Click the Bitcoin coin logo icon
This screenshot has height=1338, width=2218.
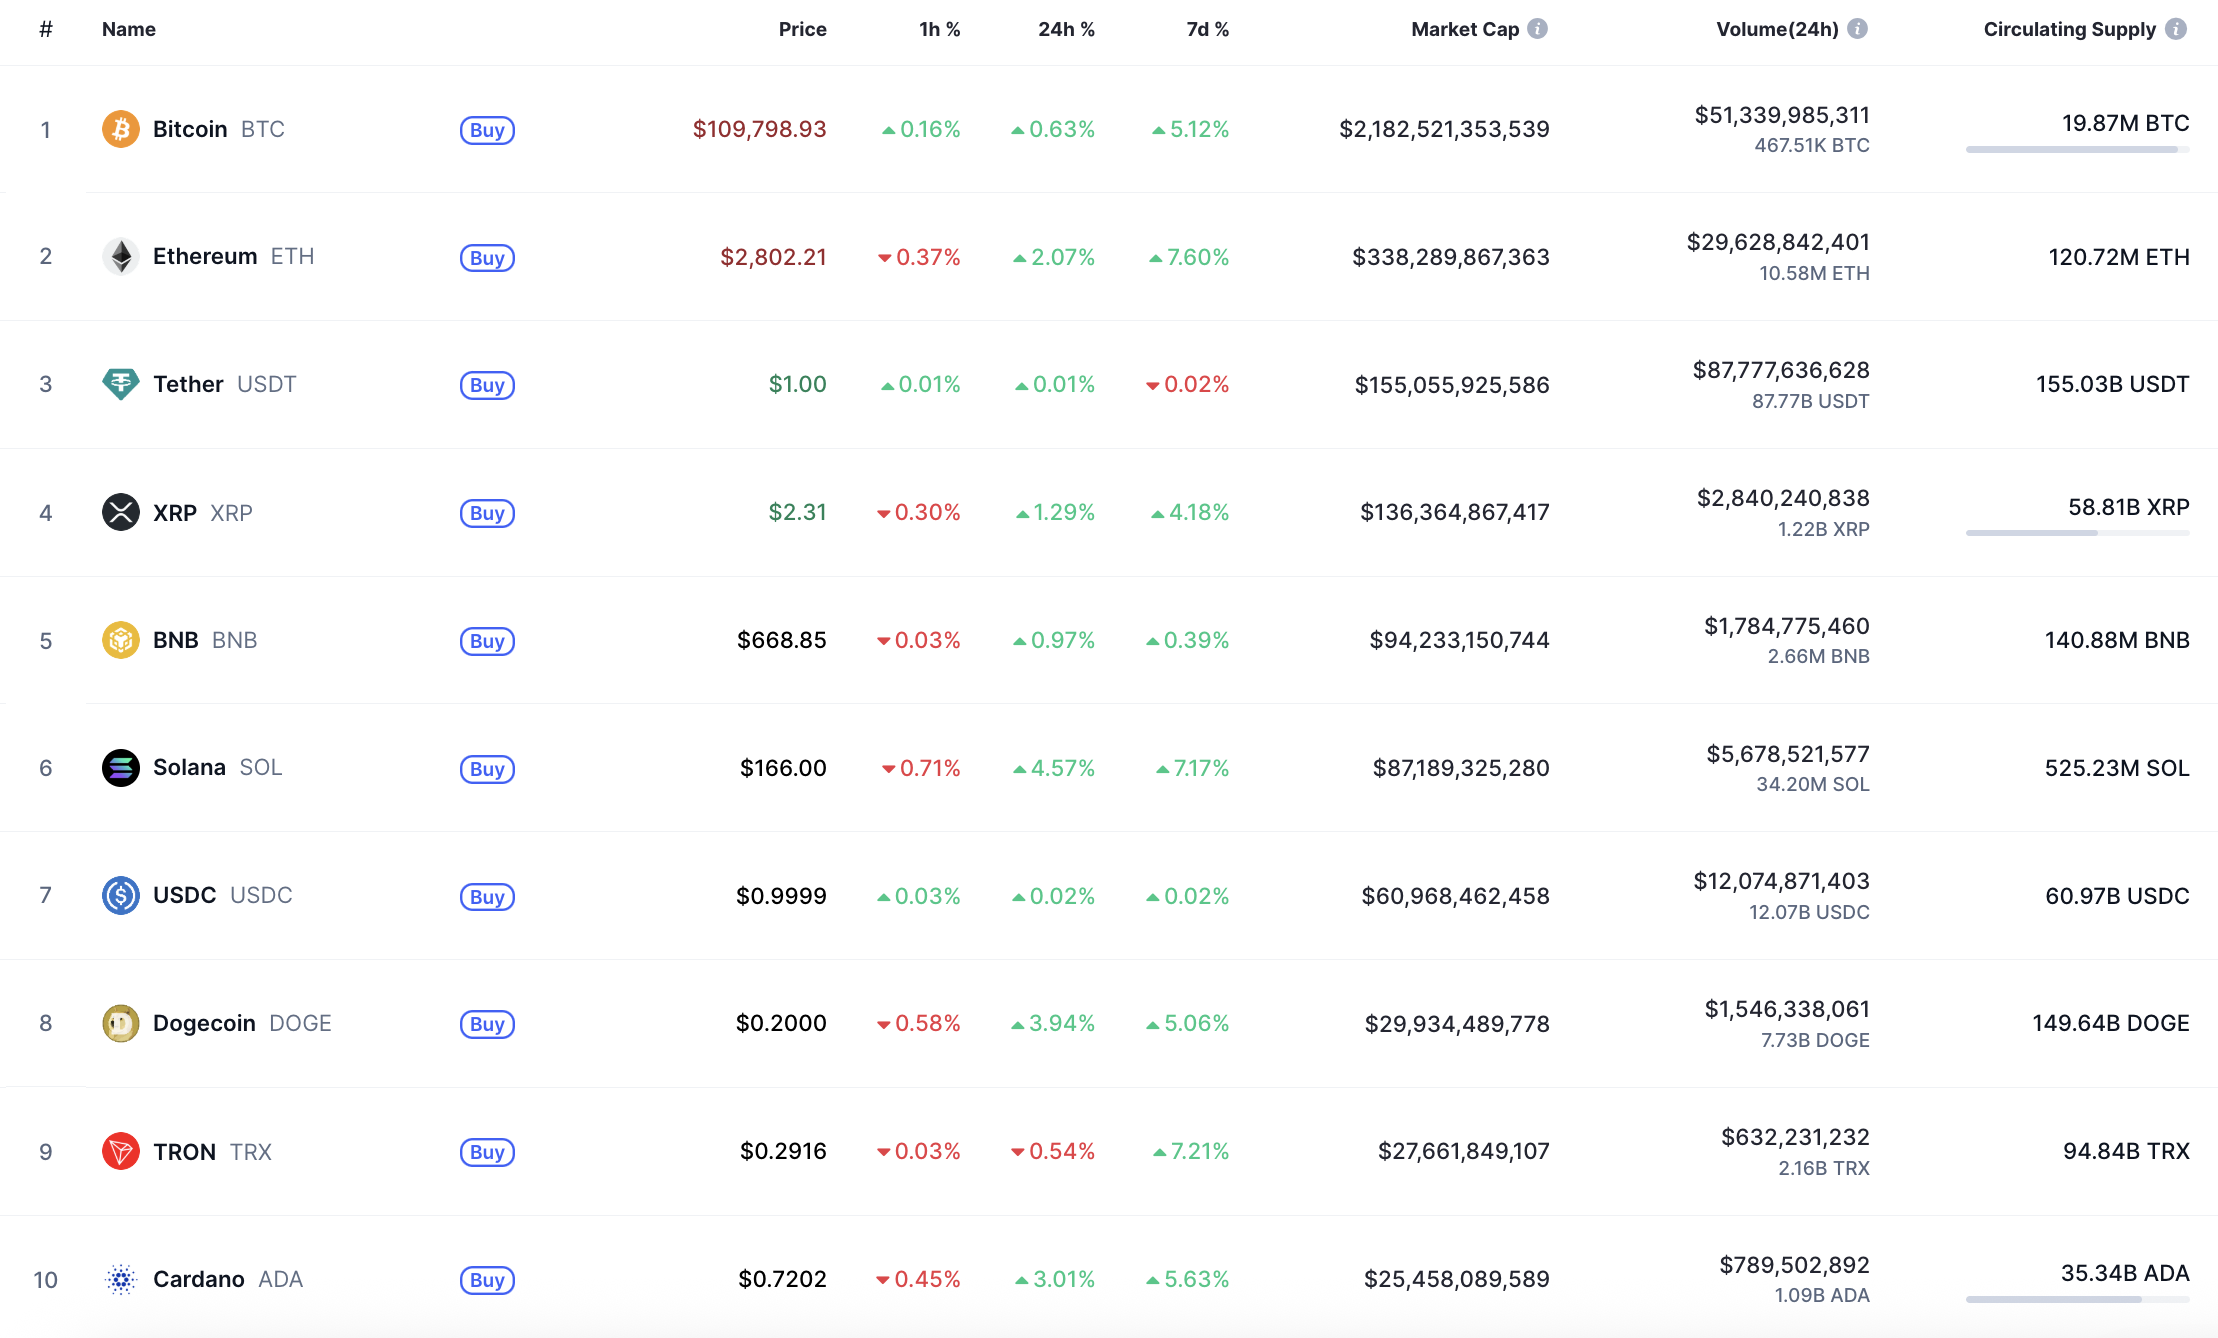[121, 129]
